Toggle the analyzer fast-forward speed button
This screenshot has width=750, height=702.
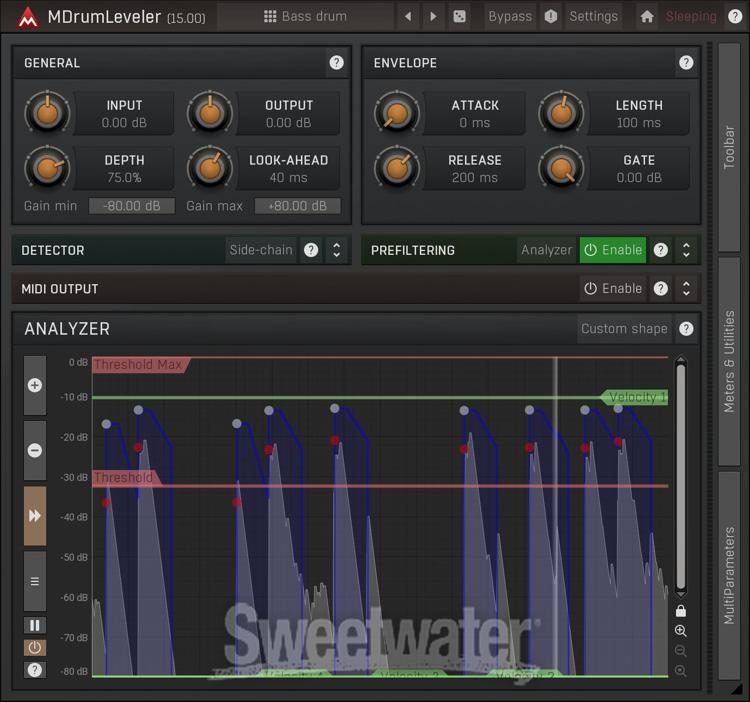pos(35,516)
